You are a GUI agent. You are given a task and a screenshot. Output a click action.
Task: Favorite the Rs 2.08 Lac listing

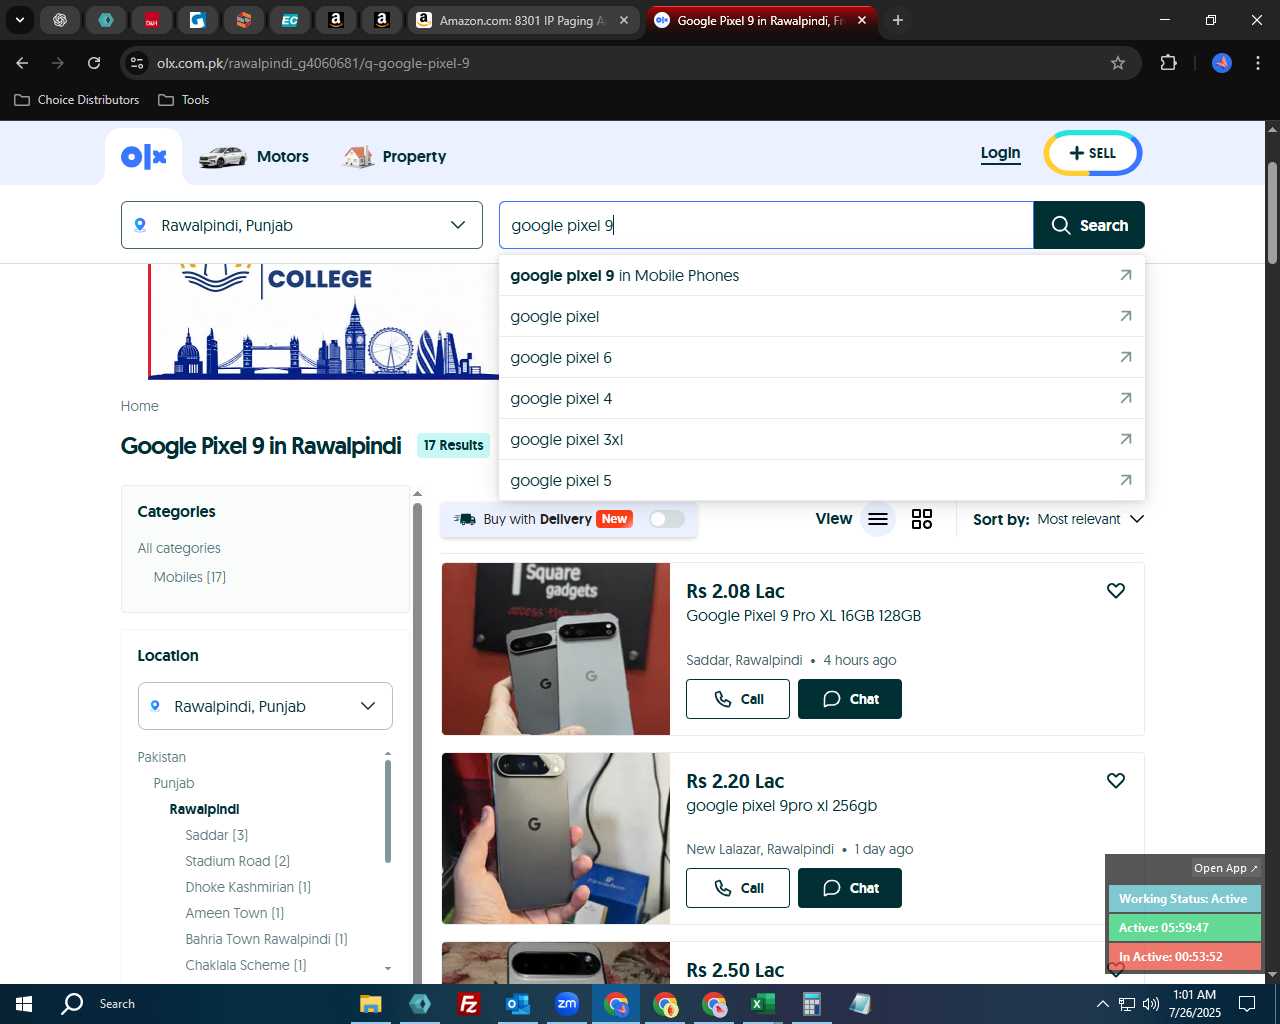point(1116,591)
